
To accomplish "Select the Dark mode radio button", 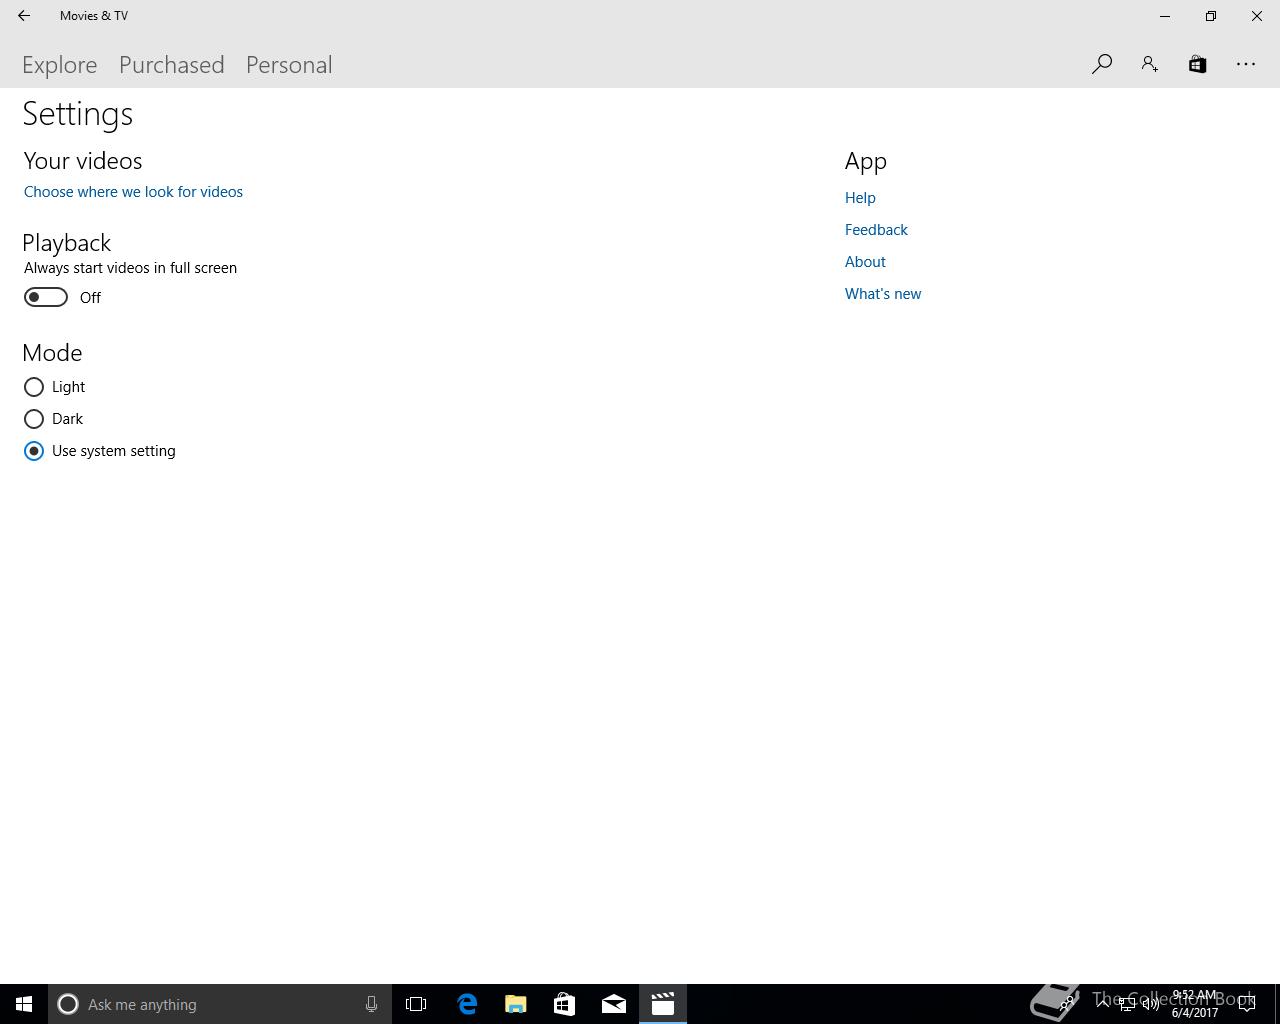I will point(34,419).
